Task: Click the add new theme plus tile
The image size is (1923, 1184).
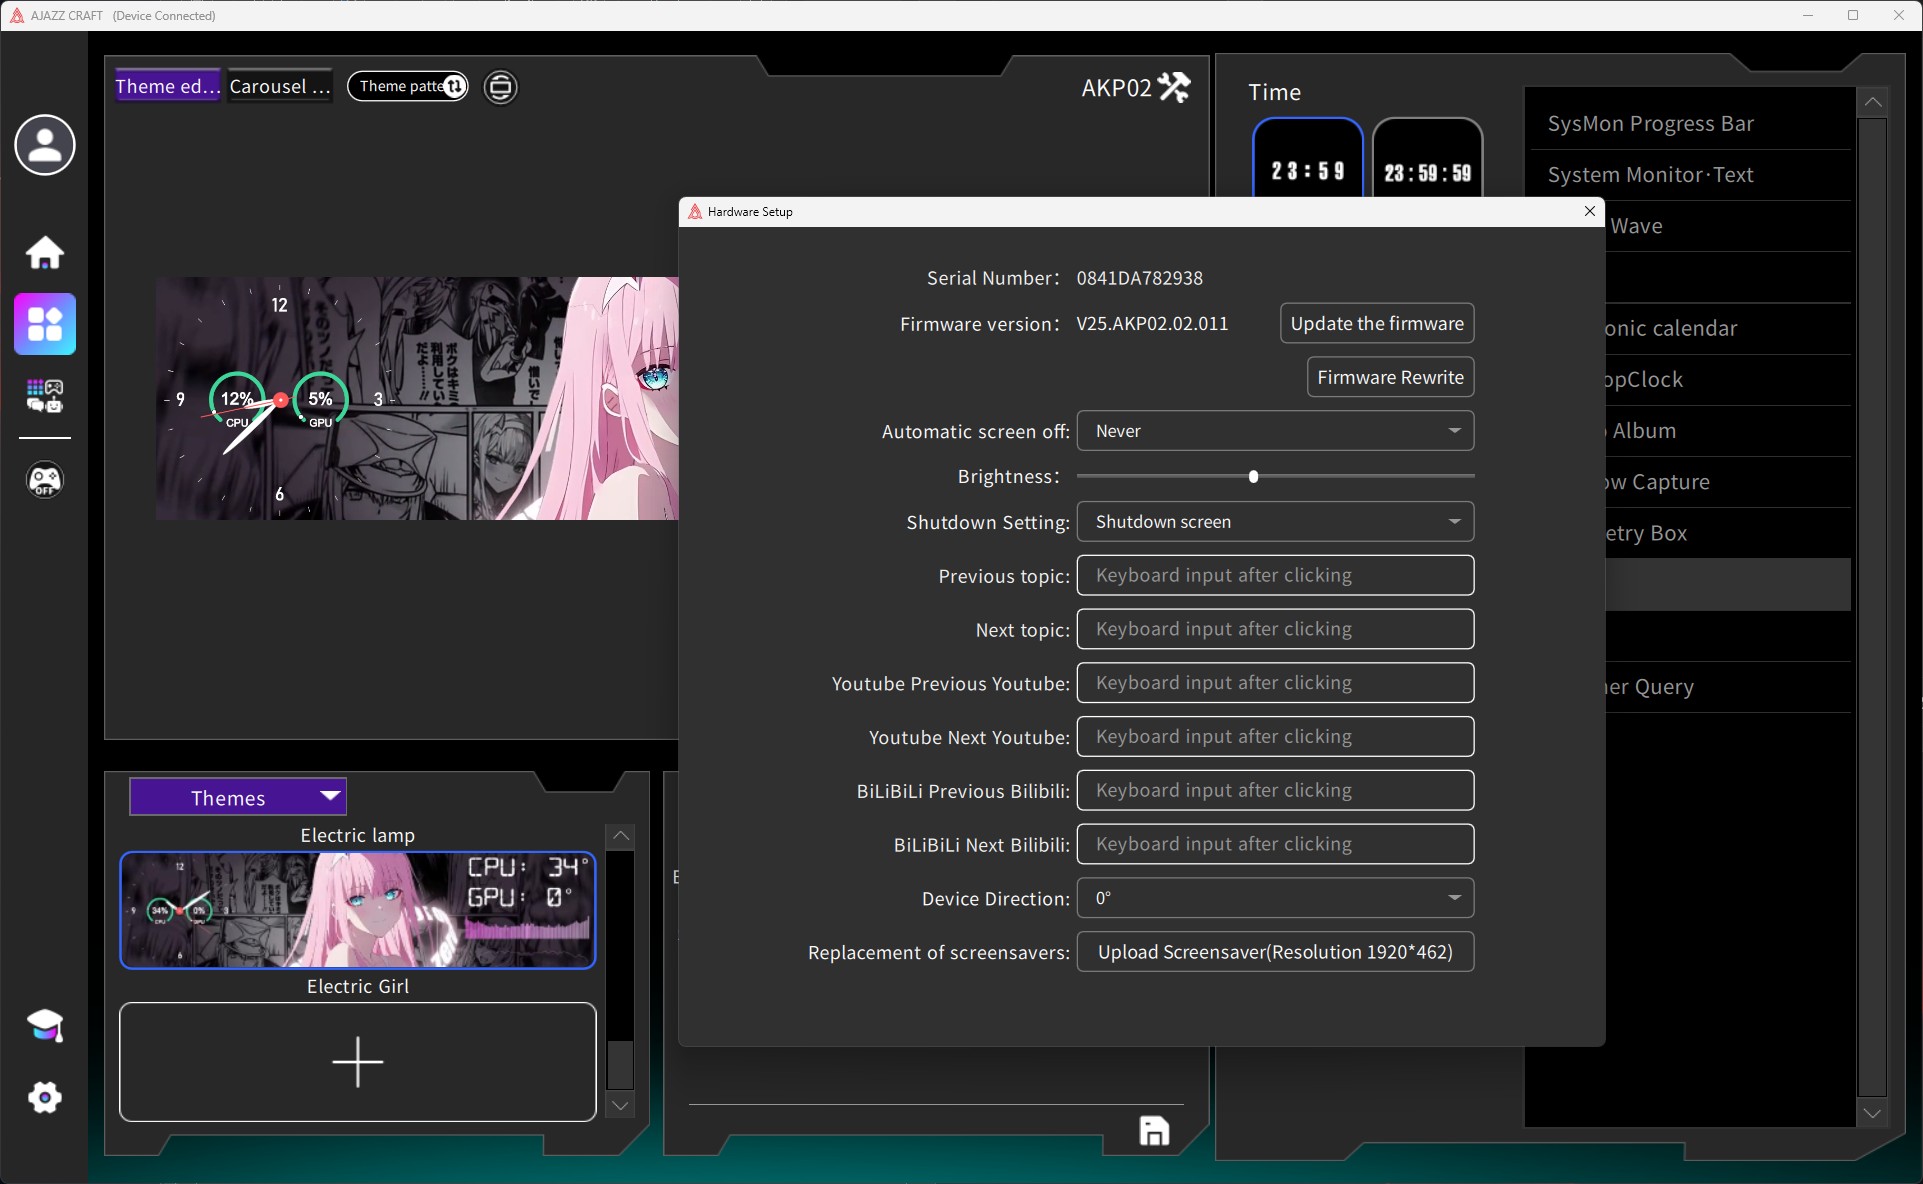Action: tap(358, 1062)
